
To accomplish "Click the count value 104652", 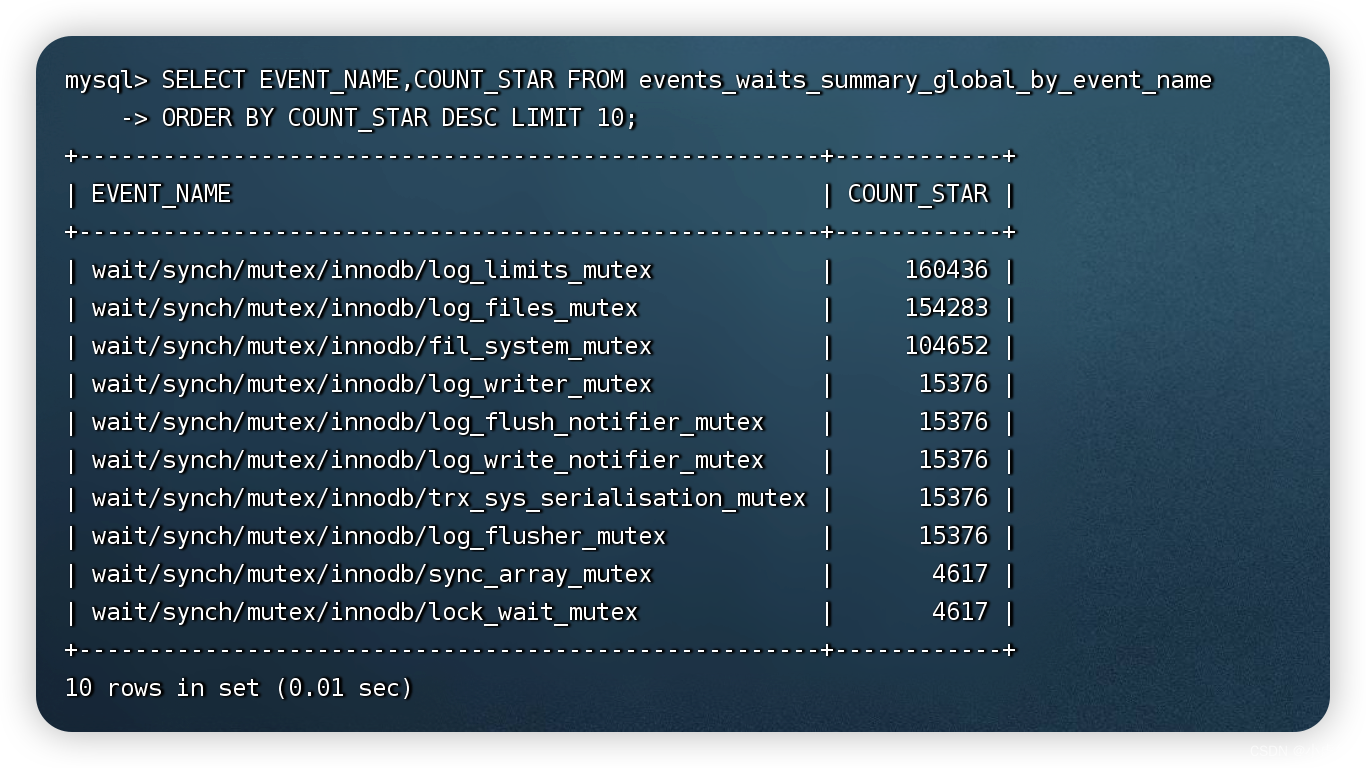I will point(946,346).
